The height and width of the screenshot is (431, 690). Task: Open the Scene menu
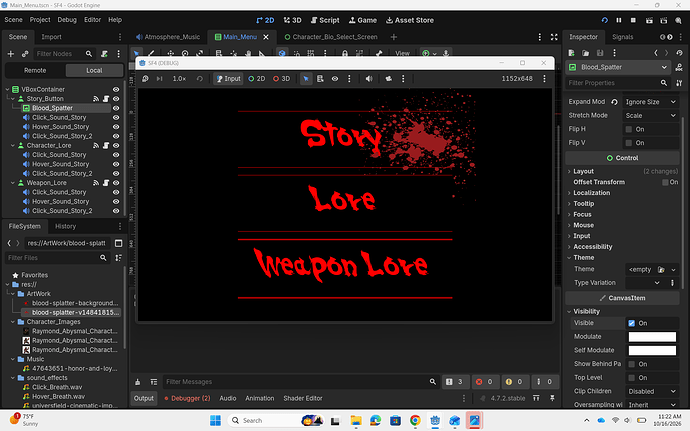13,20
